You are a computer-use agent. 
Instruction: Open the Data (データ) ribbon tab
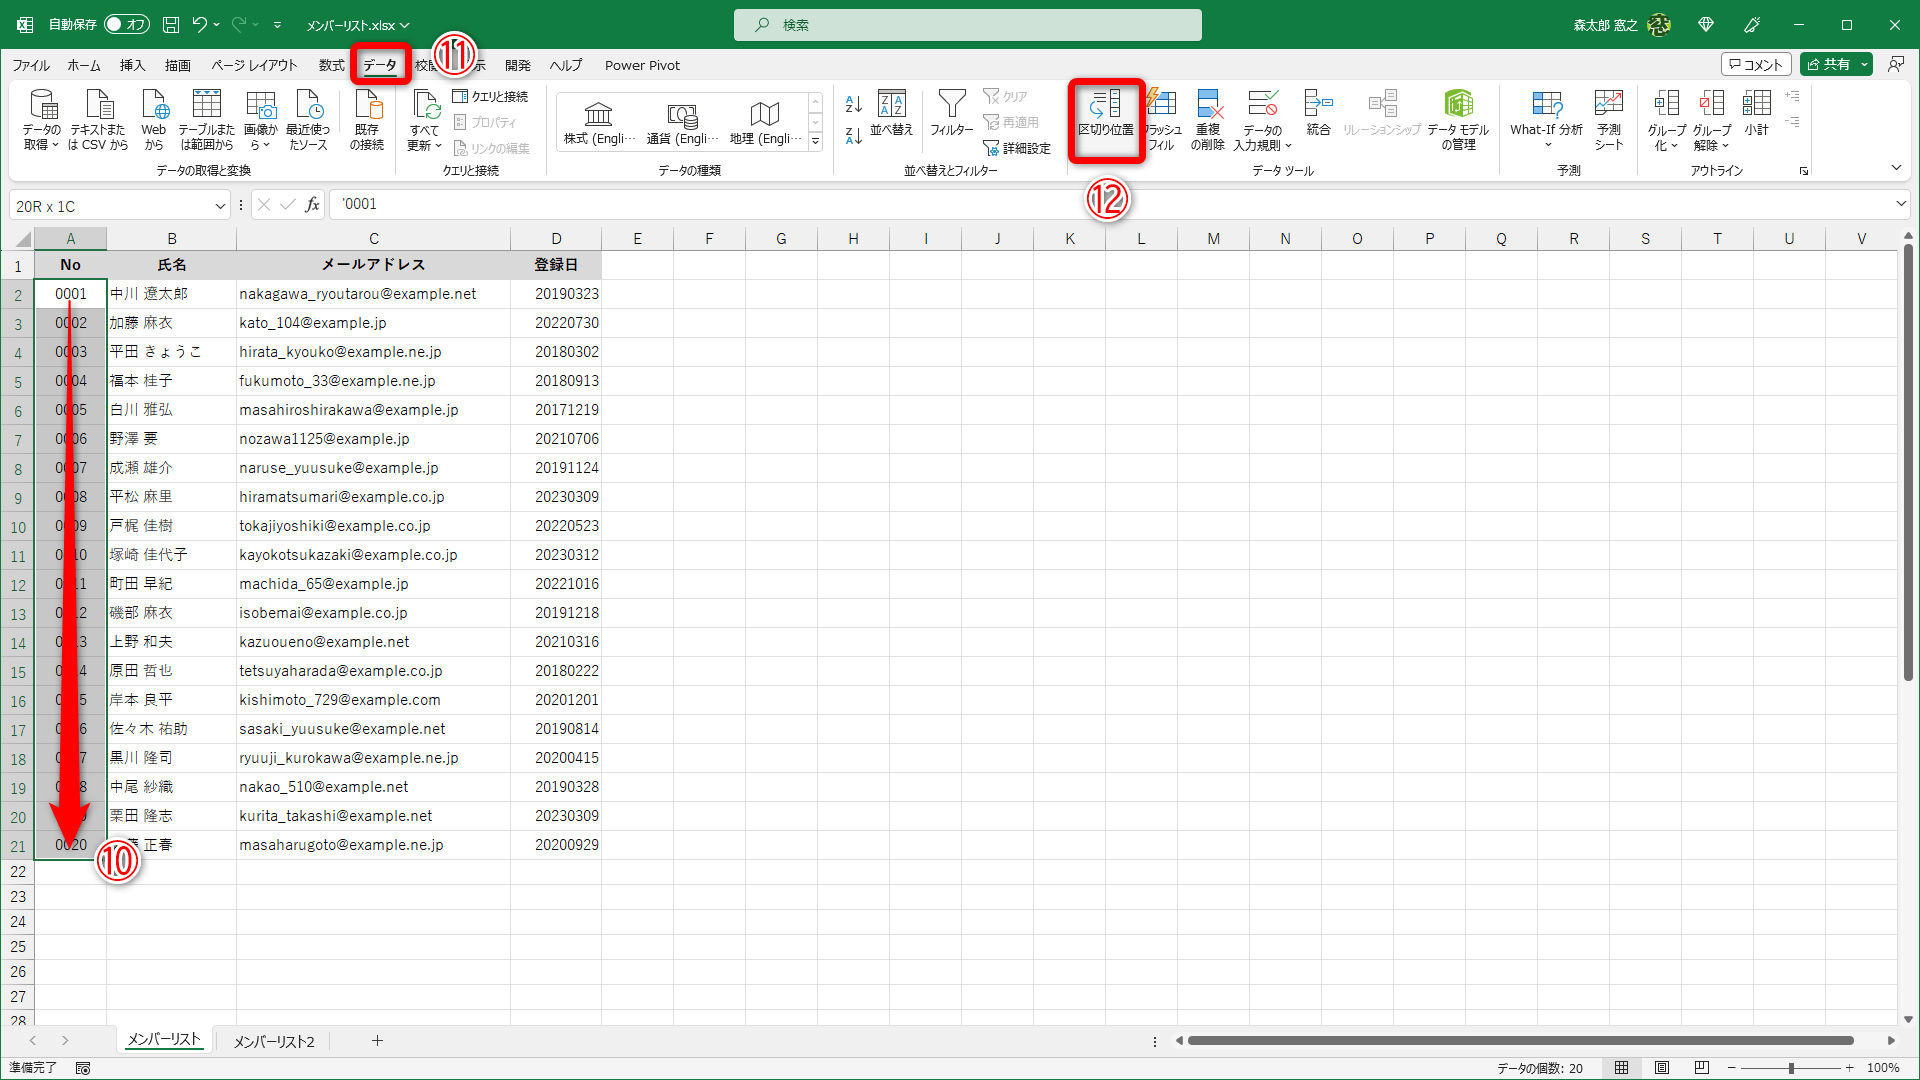tap(379, 65)
